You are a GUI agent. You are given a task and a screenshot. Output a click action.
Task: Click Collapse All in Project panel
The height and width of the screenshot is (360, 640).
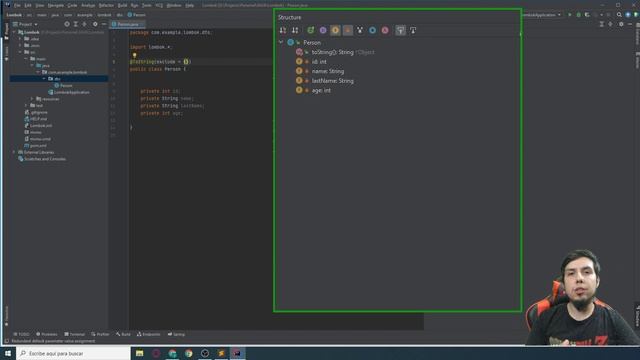tap(84, 24)
